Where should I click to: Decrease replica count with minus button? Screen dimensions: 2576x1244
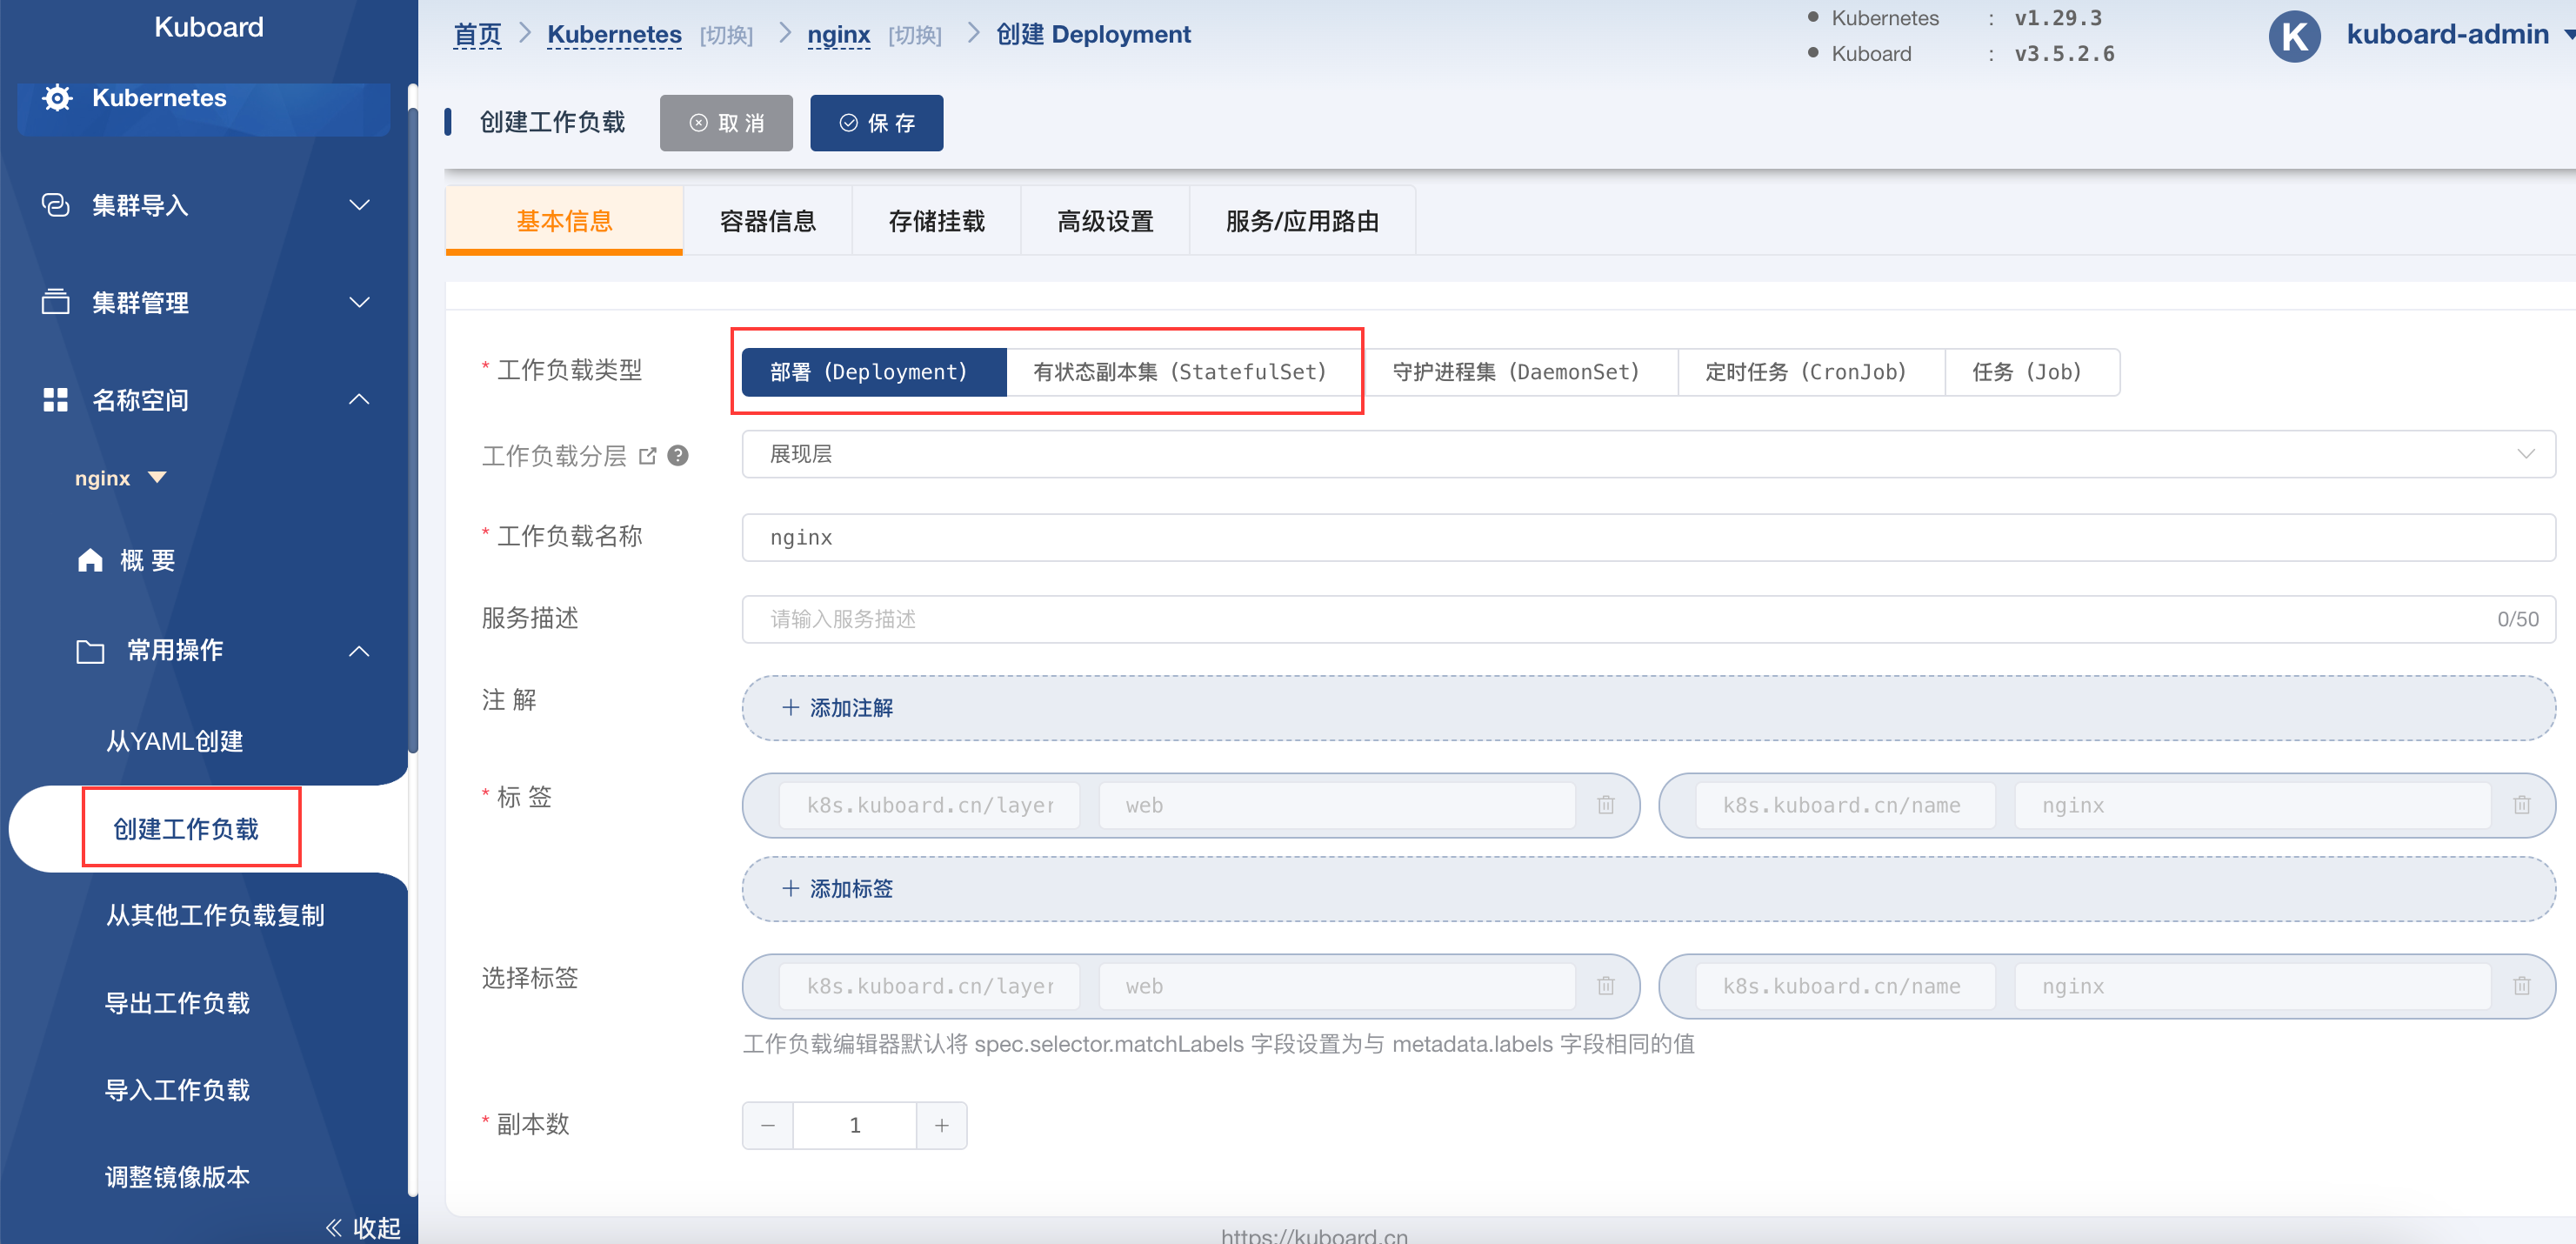coord(768,1125)
